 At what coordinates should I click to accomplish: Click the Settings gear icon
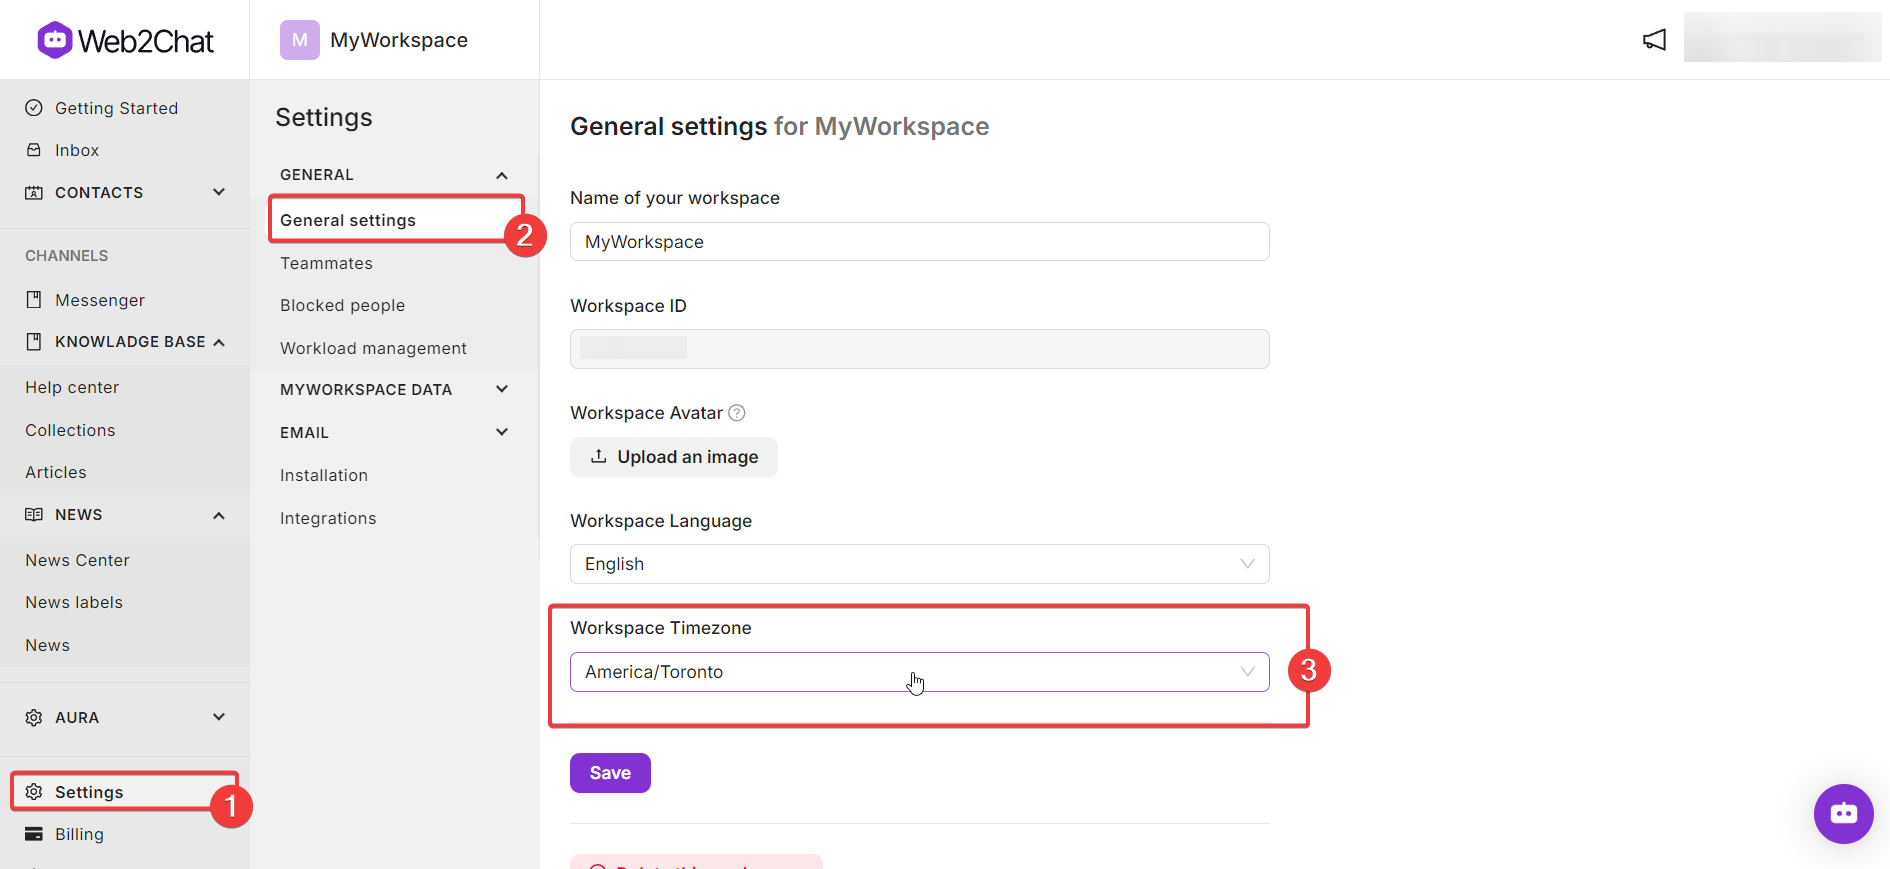34,792
